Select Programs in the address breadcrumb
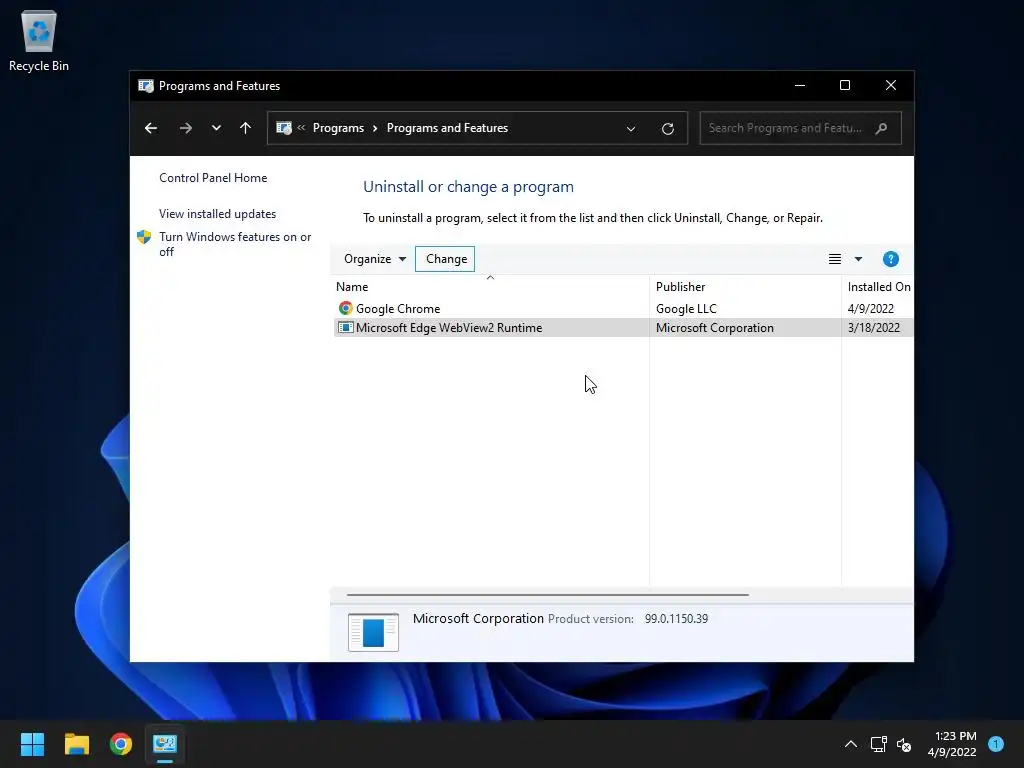Image resolution: width=1024 pixels, height=768 pixels. coord(338,128)
